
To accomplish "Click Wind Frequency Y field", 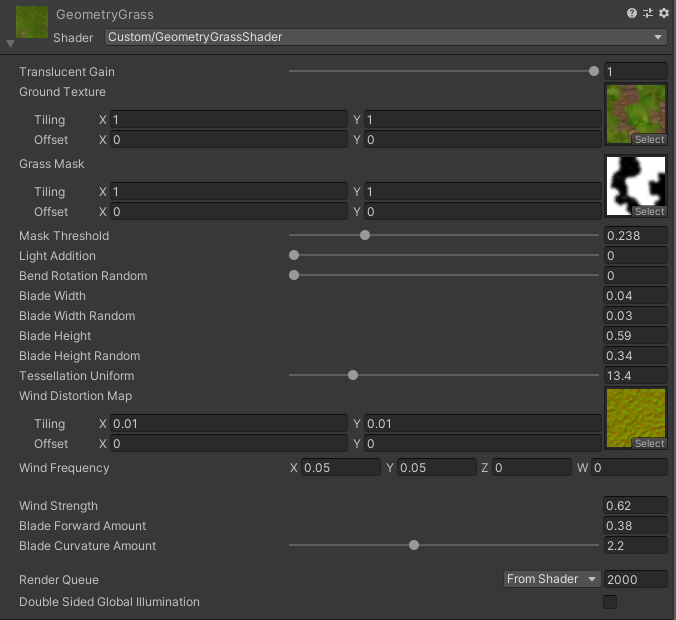I will coord(436,467).
